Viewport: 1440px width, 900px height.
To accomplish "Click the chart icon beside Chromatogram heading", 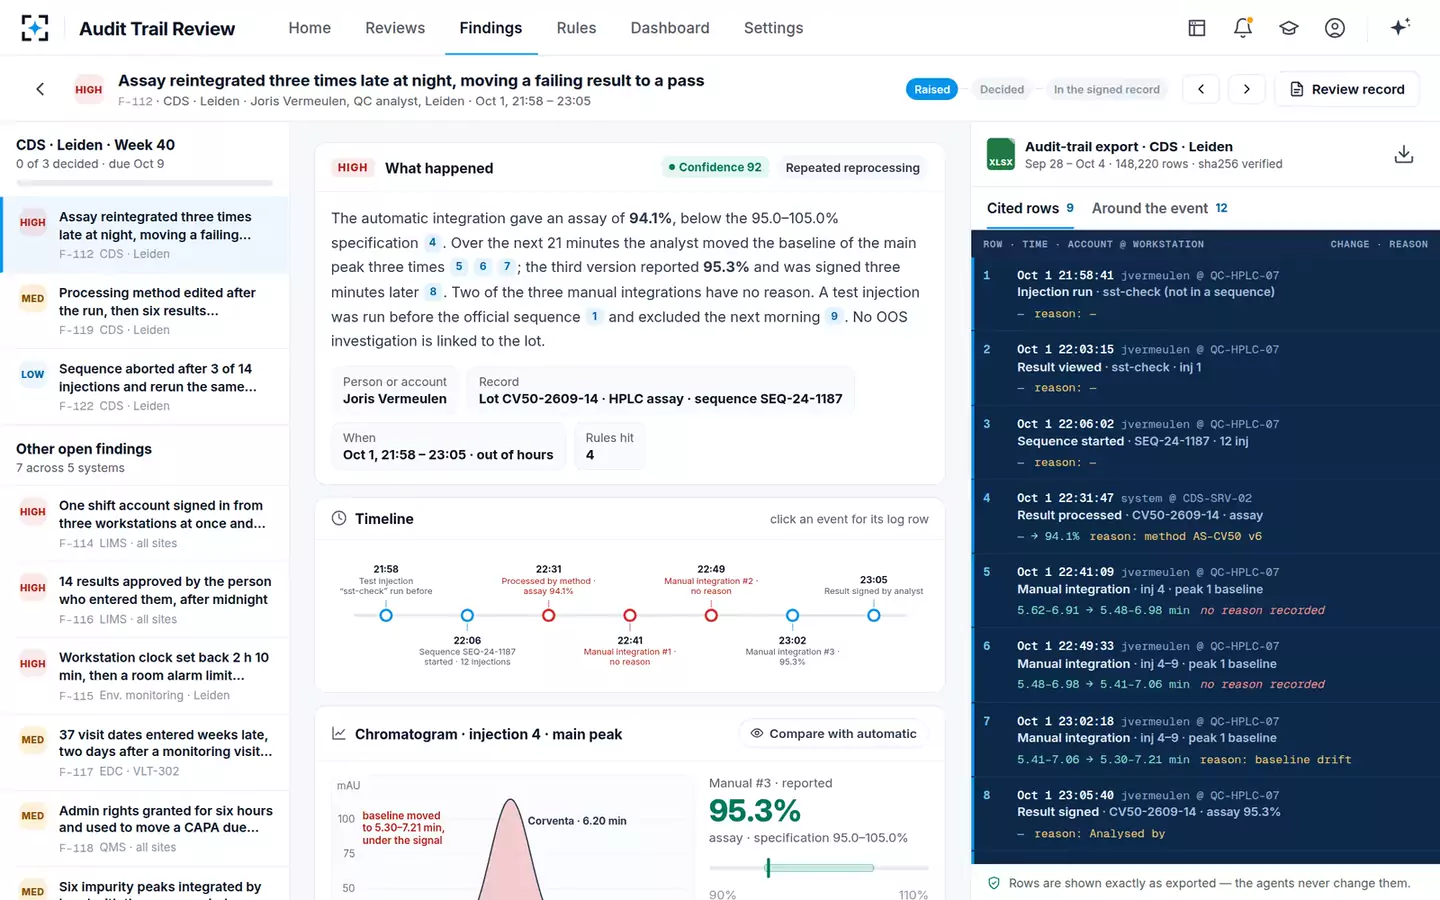I will pyautogui.click(x=339, y=734).
